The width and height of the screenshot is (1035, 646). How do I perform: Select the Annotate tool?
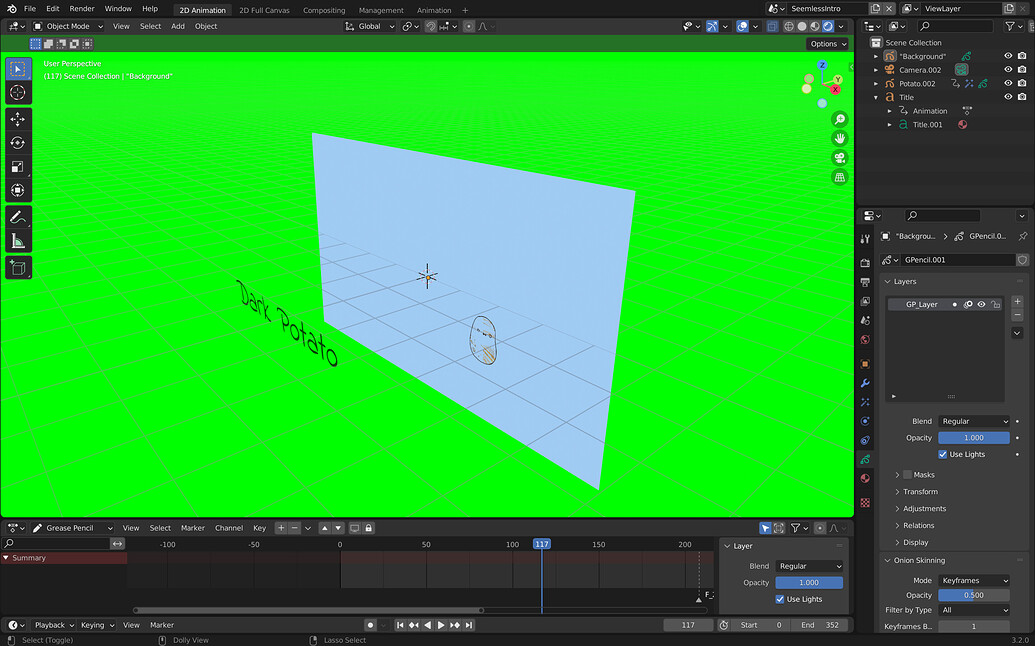pyautogui.click(x=16, y=217)
